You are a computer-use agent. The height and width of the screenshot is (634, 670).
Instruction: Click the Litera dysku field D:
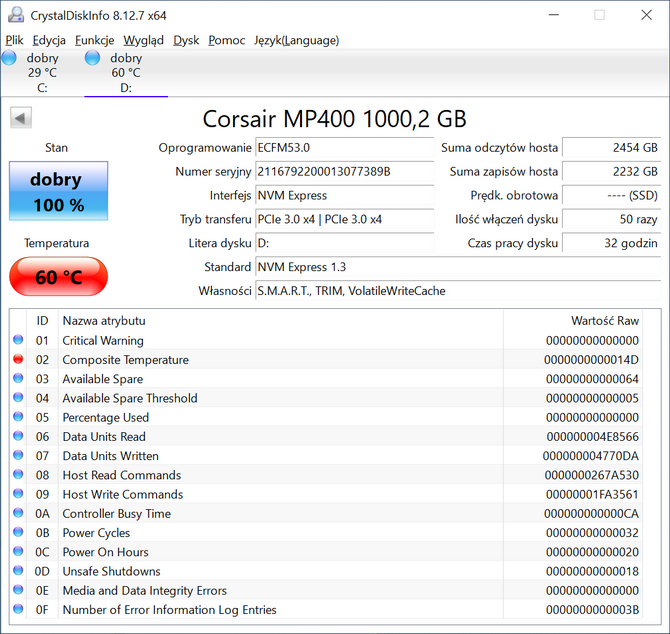point(344,244)
